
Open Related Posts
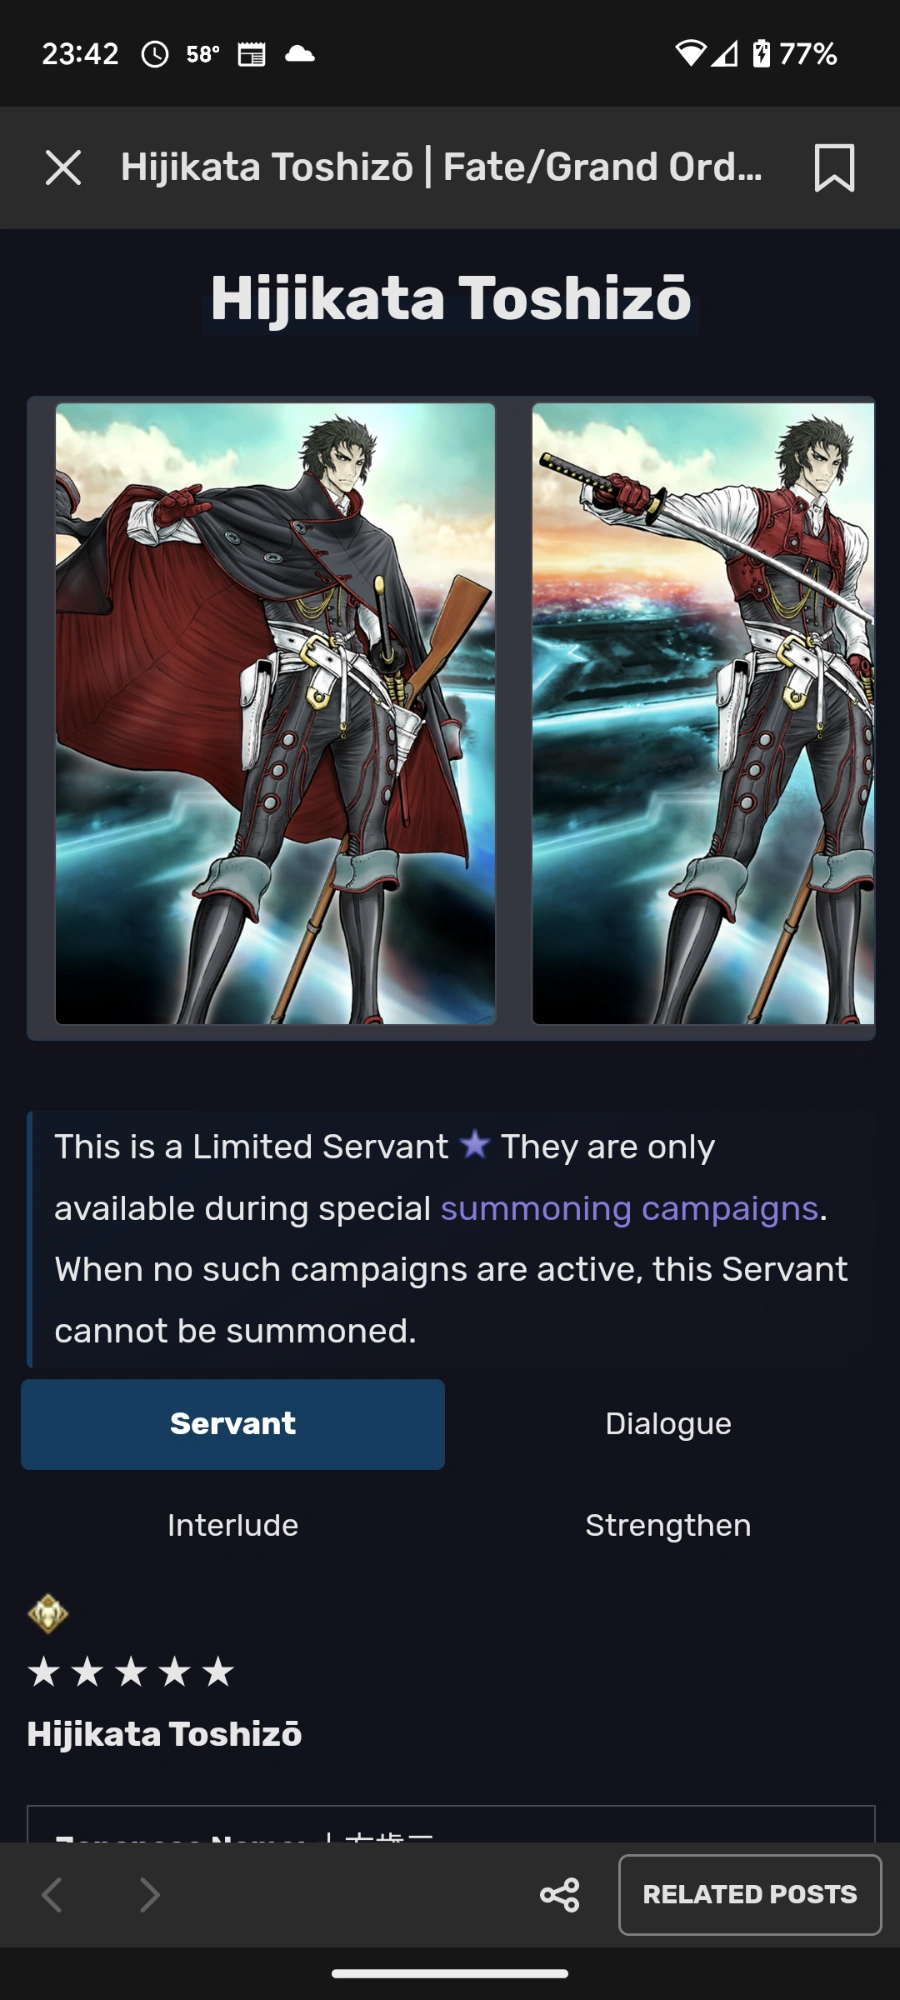[x=750, y=1894]
